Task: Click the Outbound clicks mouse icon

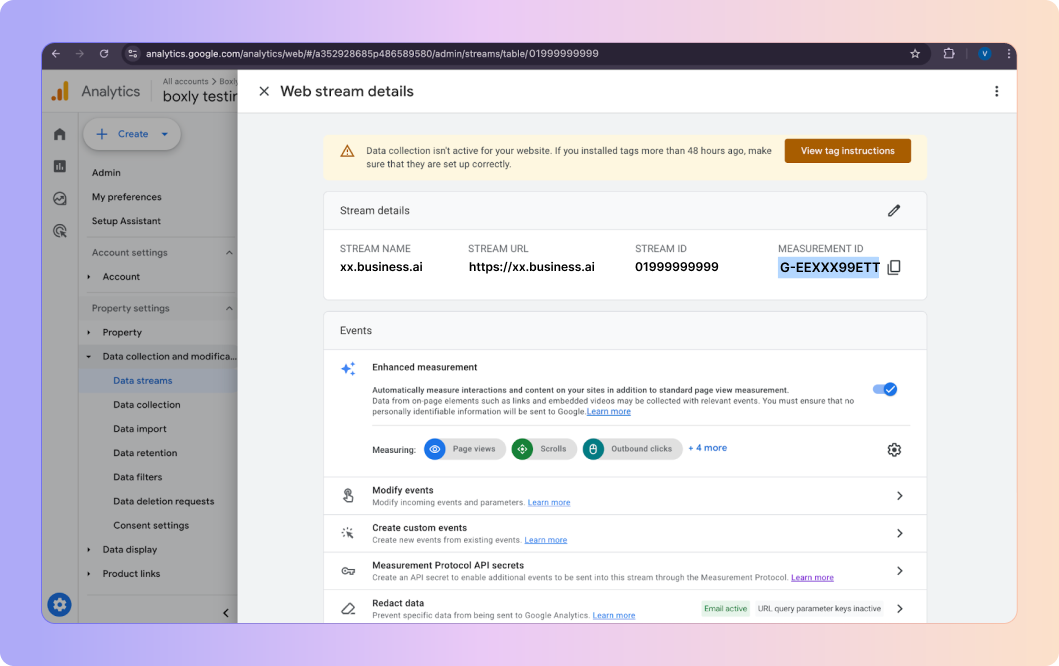Action: coord(593,449)
